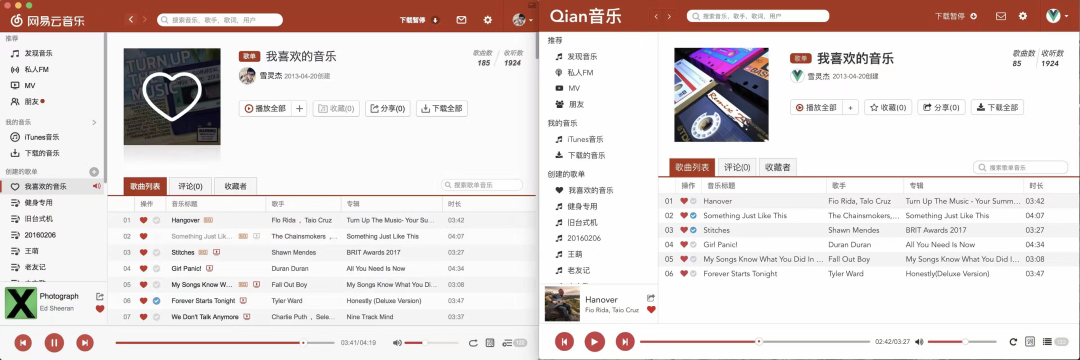Go to previous track in Qian音乐 player

564,341
